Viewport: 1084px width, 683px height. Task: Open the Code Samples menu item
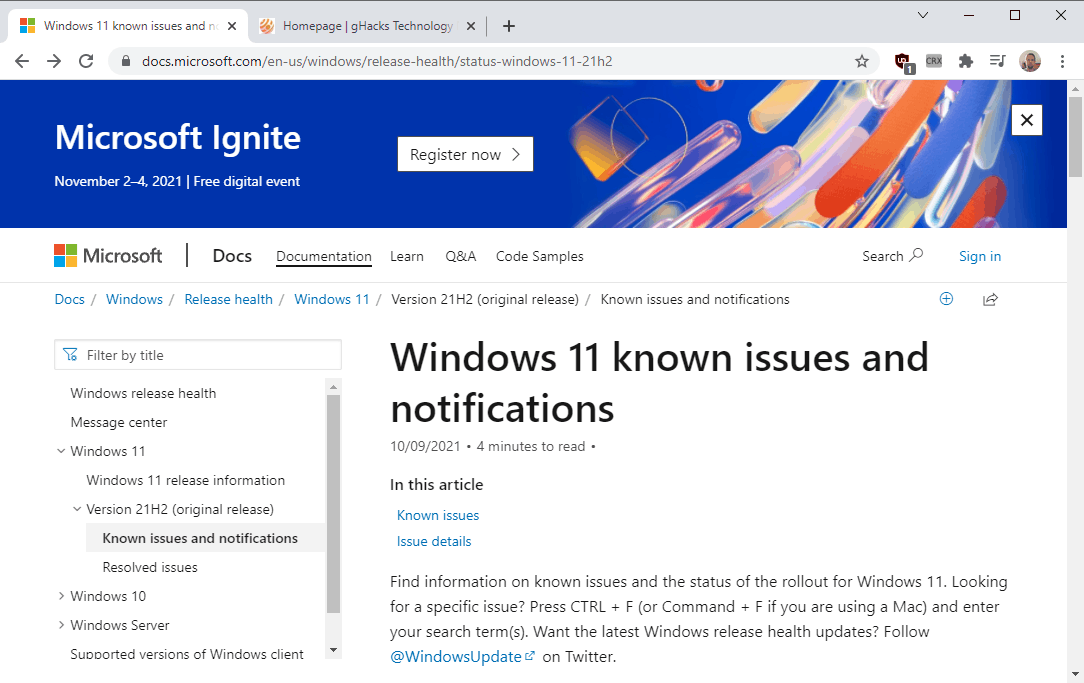tap(539, 256)
